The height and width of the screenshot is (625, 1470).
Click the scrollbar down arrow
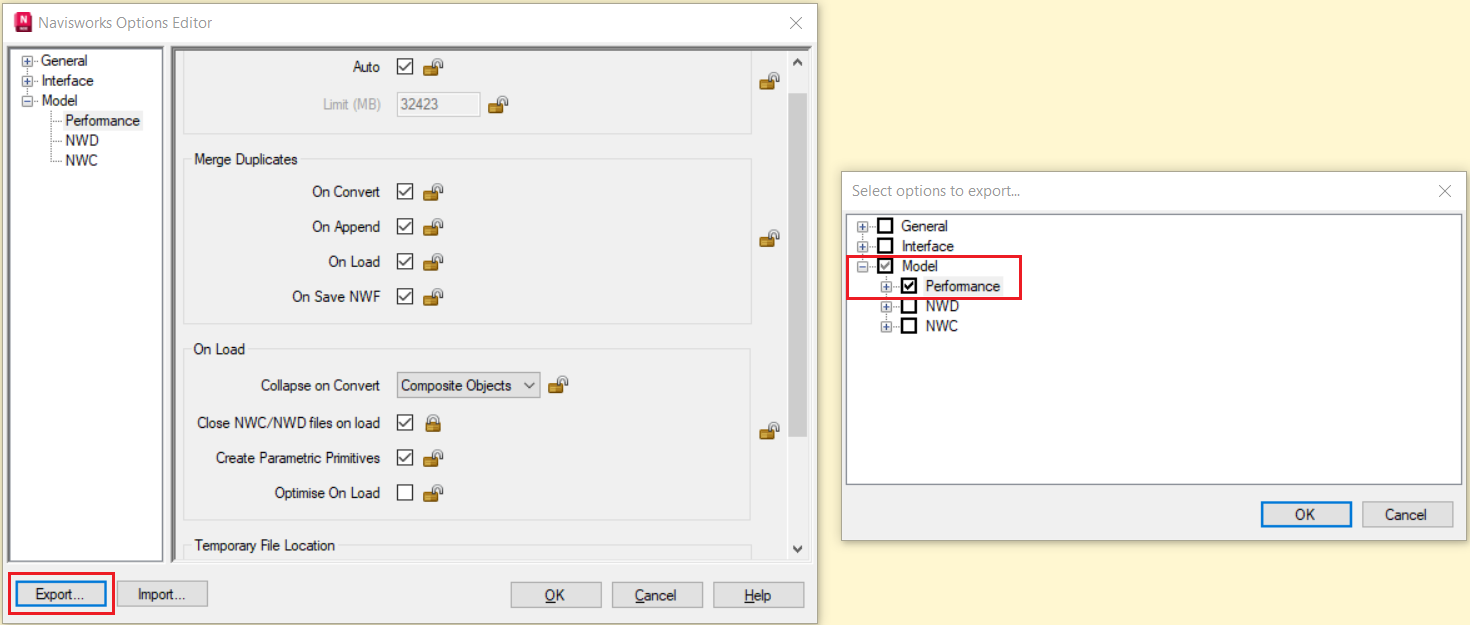797,548
